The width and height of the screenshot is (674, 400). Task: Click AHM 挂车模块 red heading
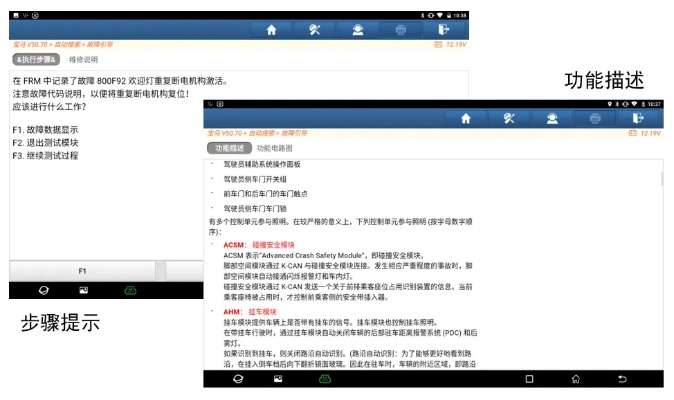coord(251,312)
